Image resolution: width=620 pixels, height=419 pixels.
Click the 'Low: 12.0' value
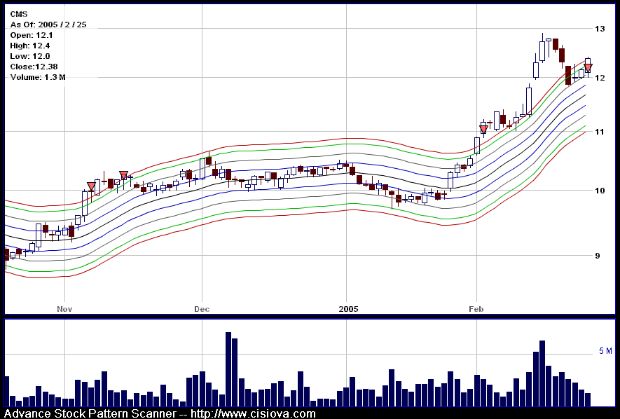point(30,56)
